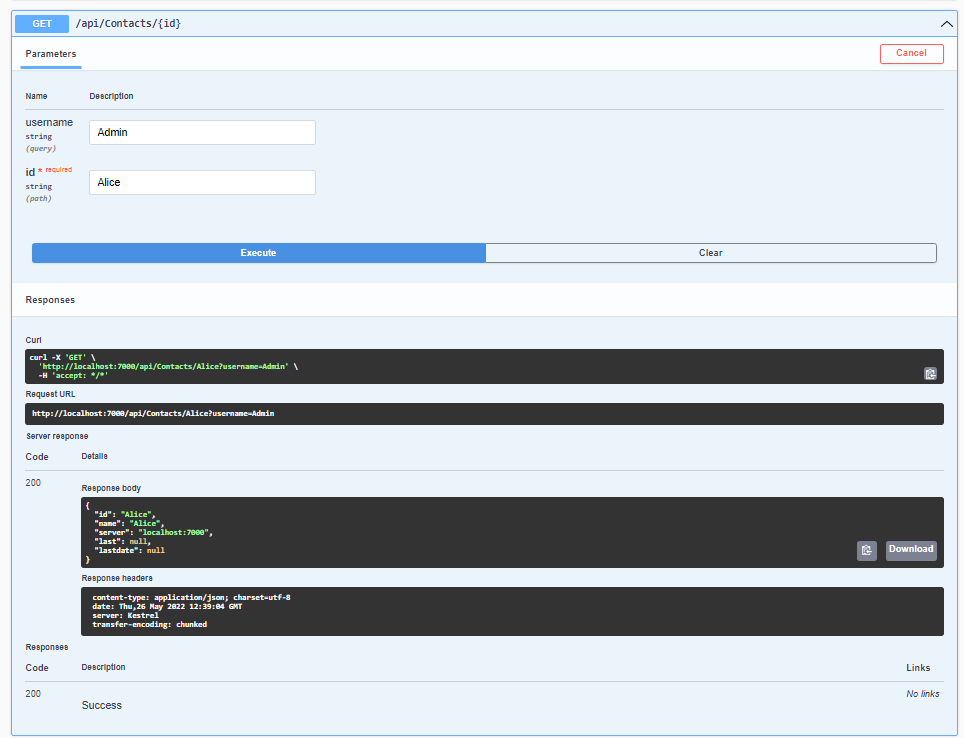Copy the curl command to clipboard
Image resolution: width=964 pixels, height=738 pixels.
pyautogui.click(x=930, y=372)
